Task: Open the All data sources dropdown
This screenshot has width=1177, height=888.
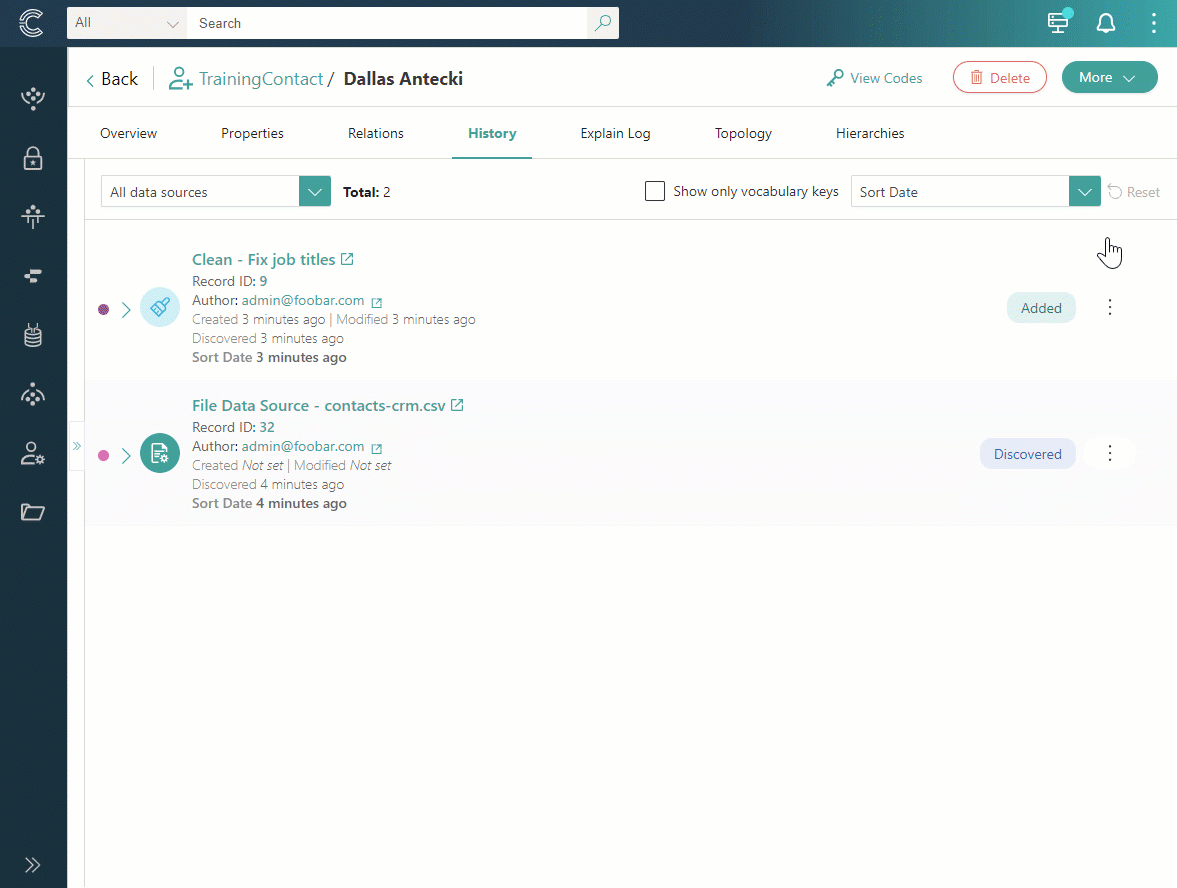Action: point(215,192)
